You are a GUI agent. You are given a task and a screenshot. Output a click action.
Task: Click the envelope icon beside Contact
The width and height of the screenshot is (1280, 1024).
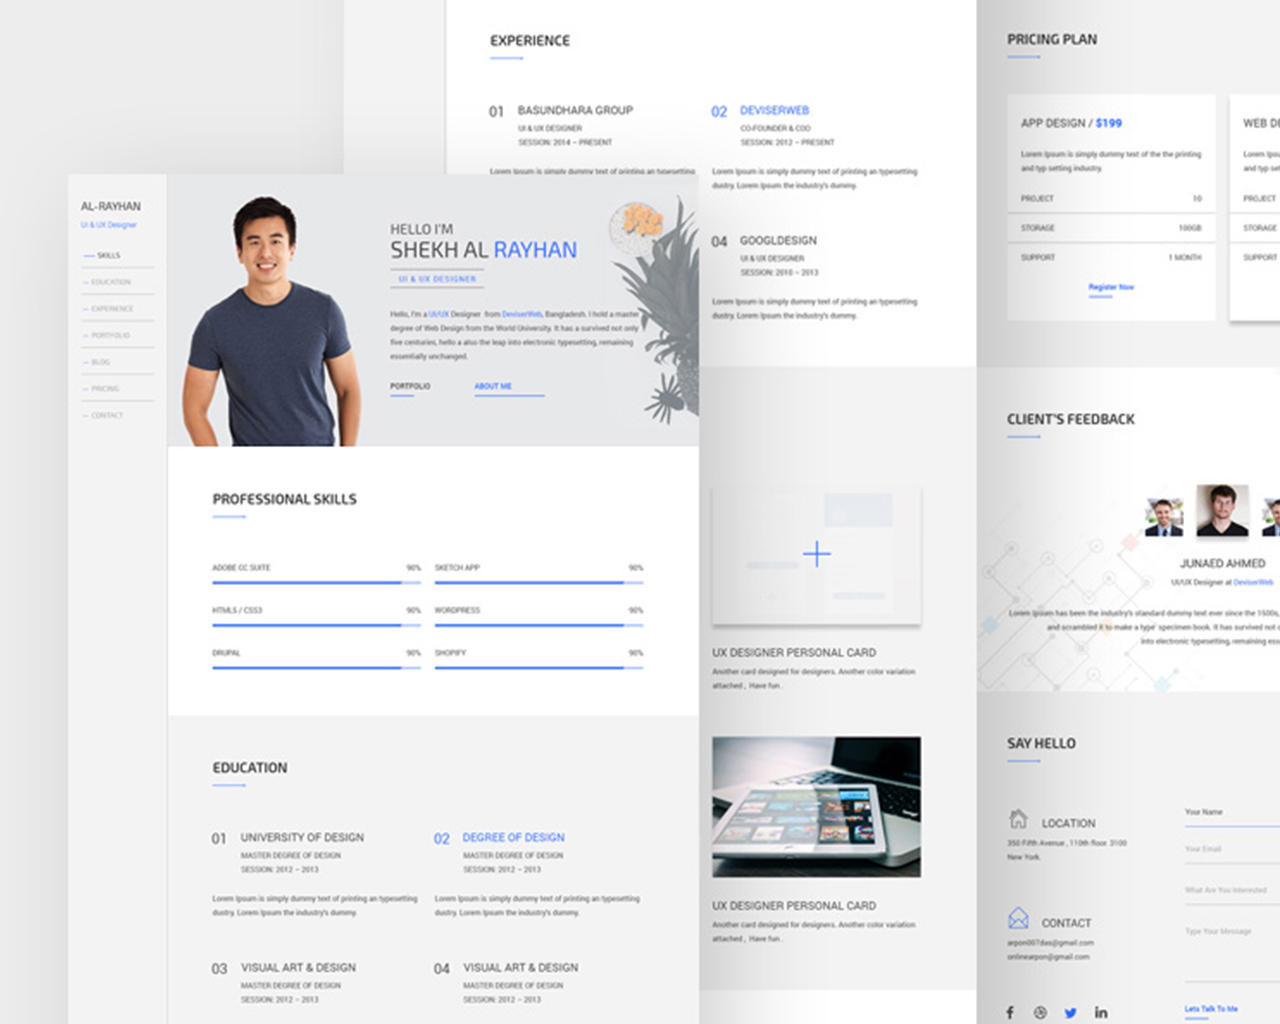[x=1018, y=918]
